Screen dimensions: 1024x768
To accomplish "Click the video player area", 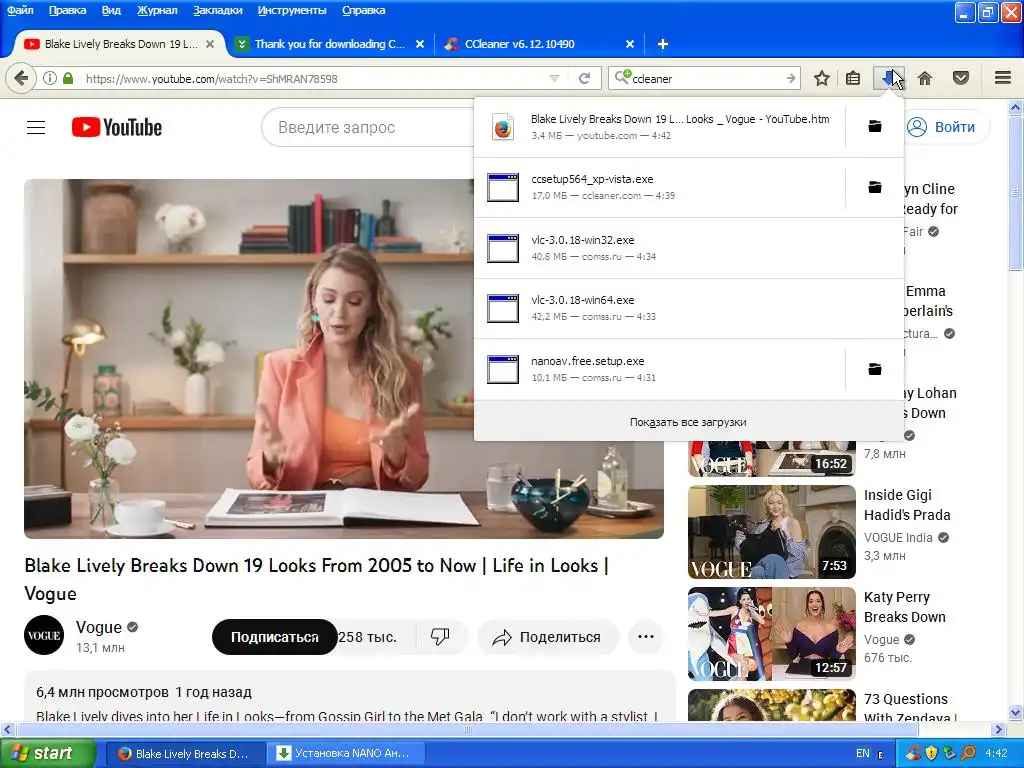I will pyautogui.click(x=344, y=359).
